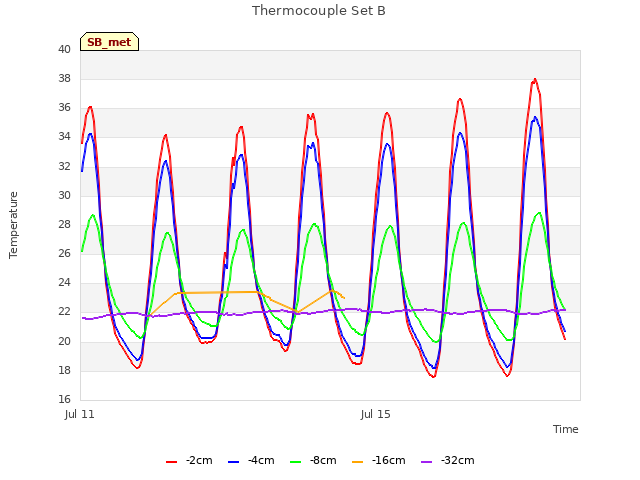The height and width of the screenshot is (480, 640).
Task: Toggle the -16cm series in the legend
Action: [x=378, y=460]
